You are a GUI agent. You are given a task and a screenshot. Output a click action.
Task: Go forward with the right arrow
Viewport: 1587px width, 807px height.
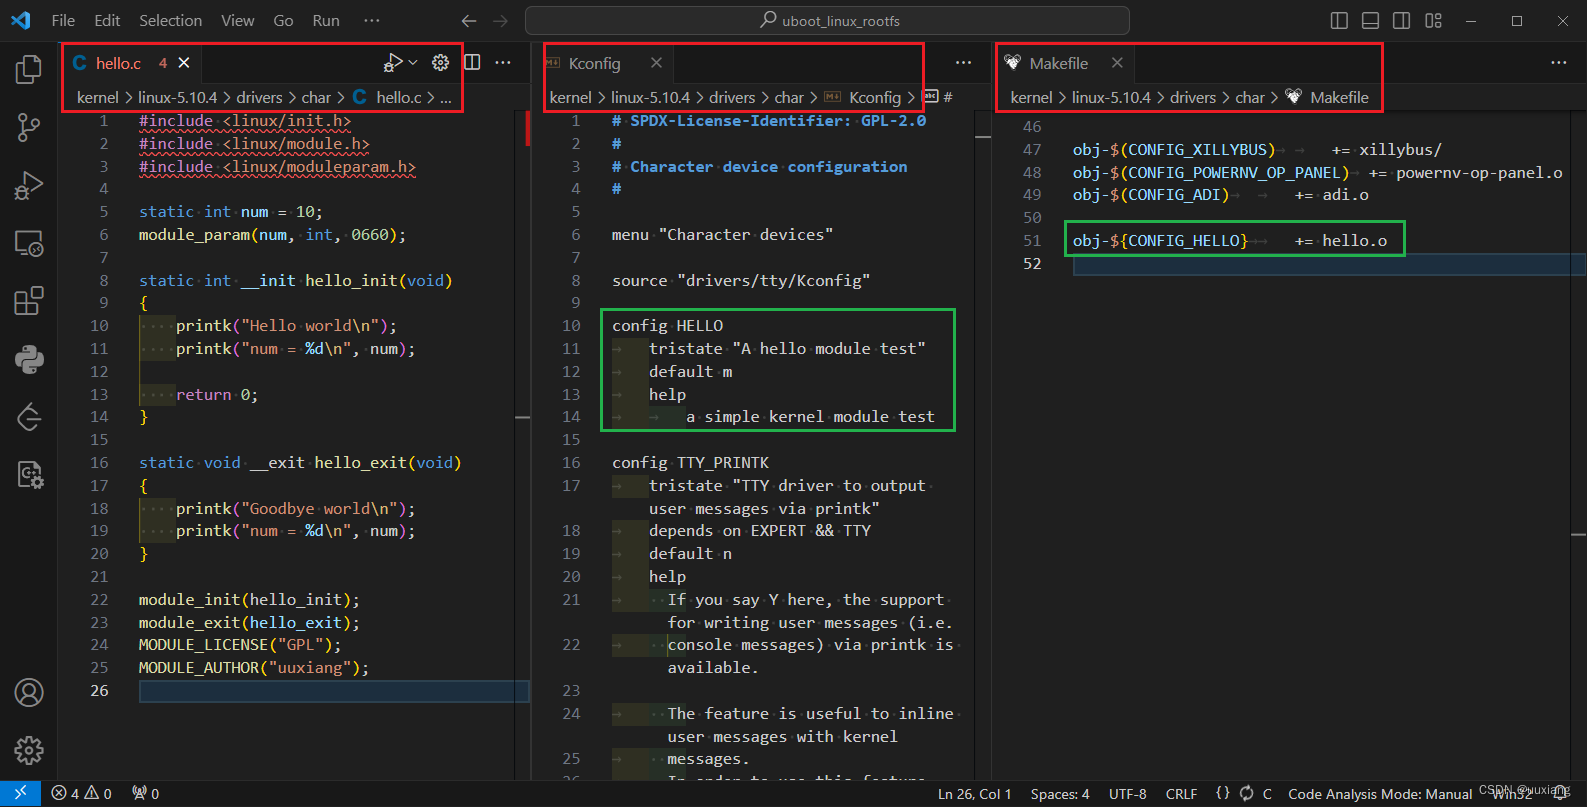tap(501, 20)
